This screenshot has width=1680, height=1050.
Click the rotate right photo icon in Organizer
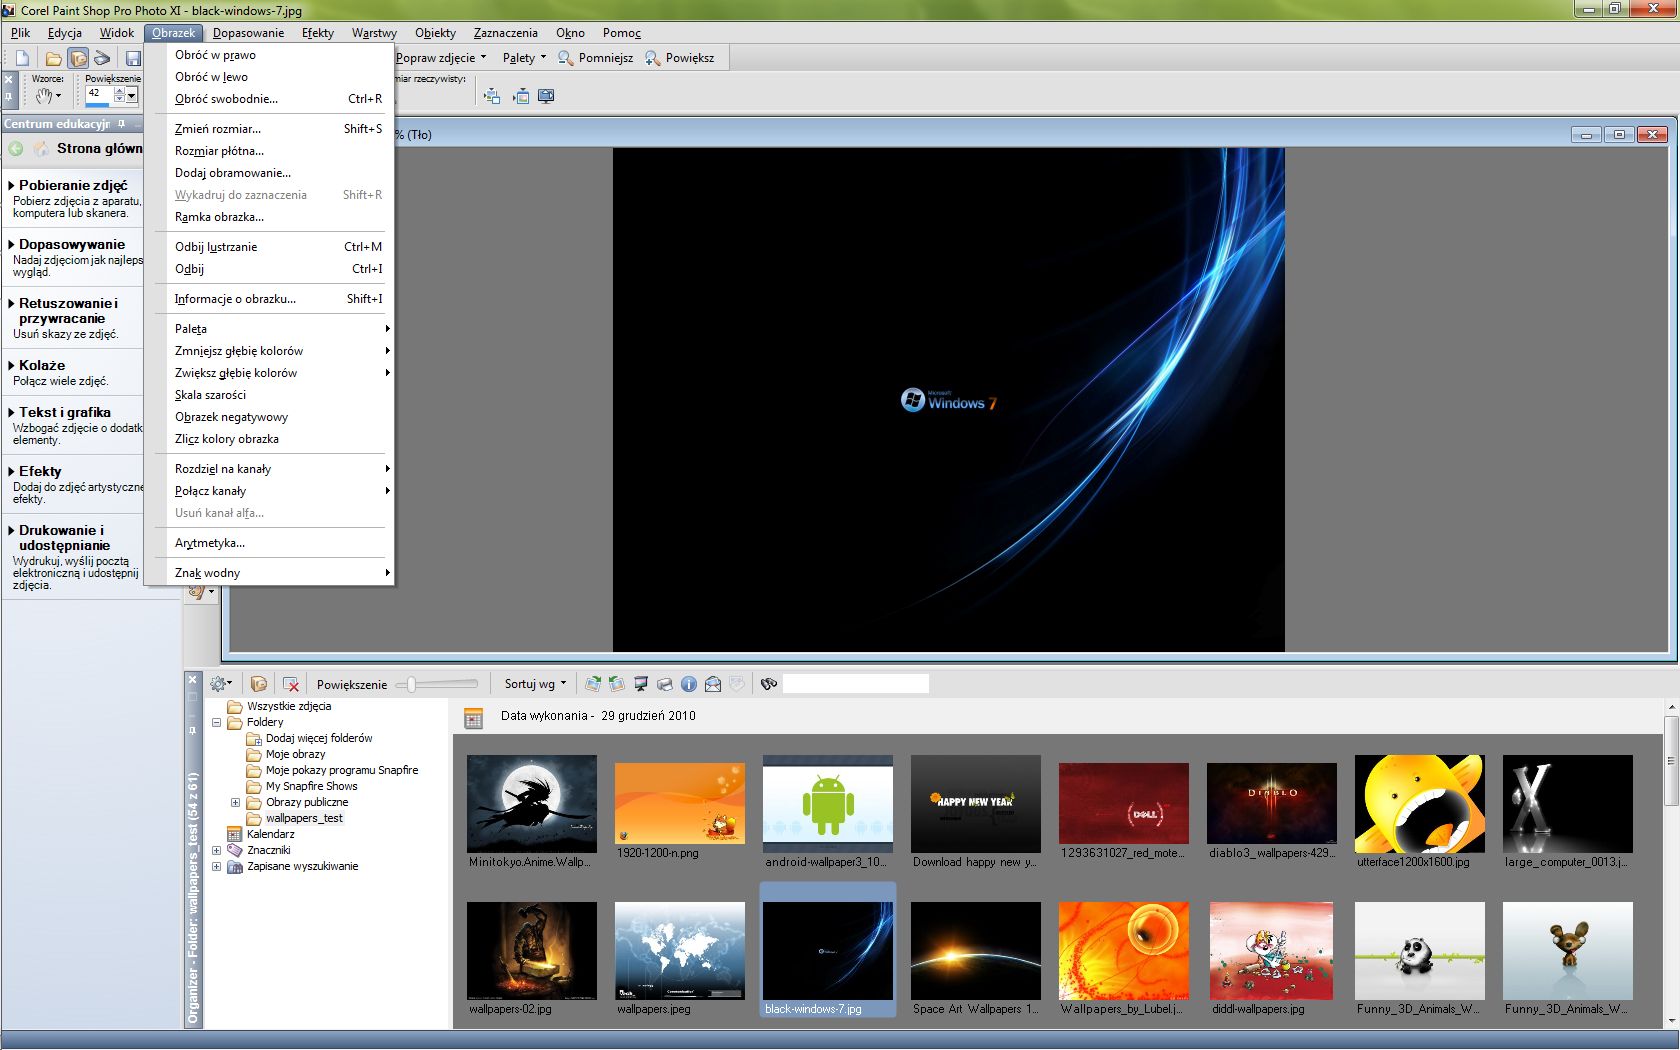pos(593,684)
